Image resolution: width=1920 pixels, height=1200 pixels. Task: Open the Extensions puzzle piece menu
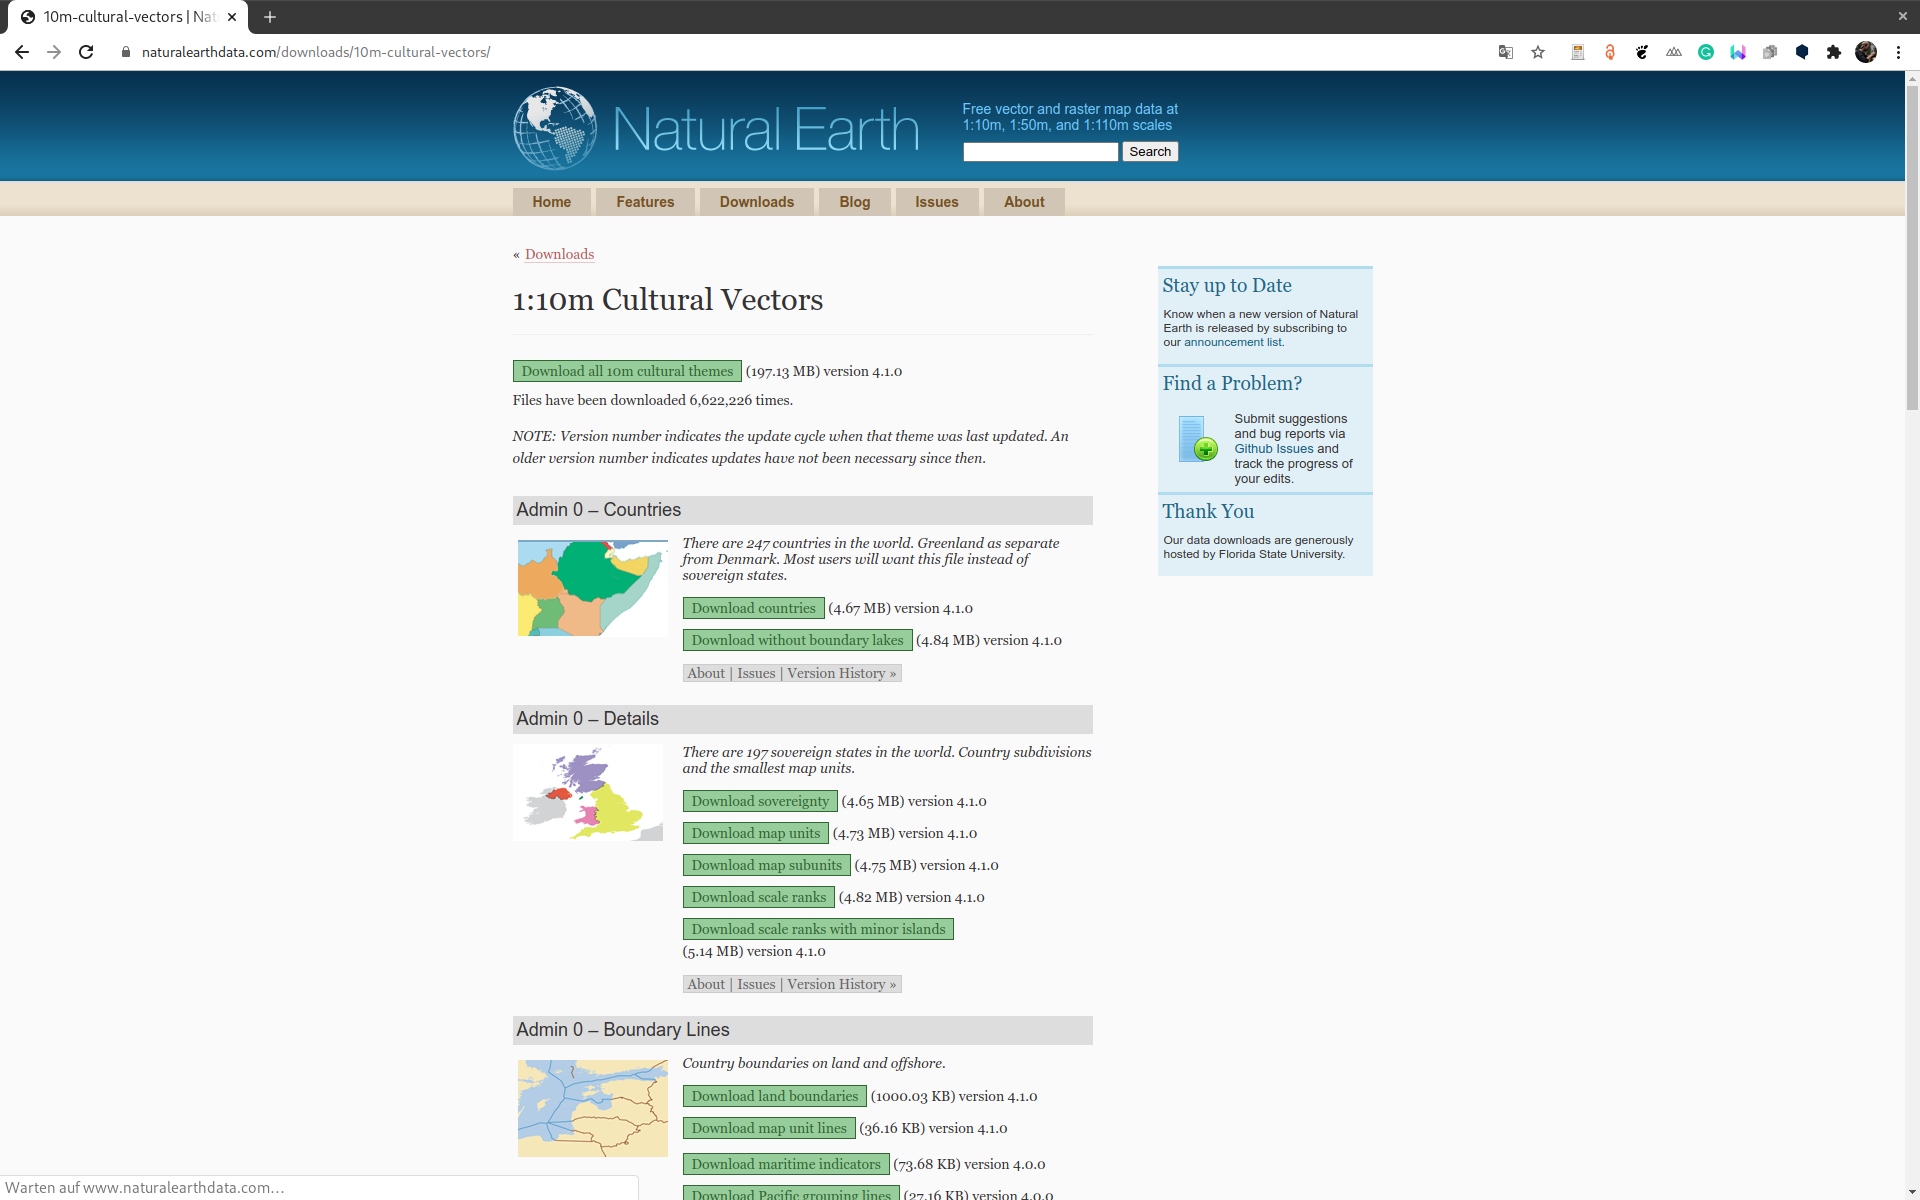pyautogui.click(x=1833, y=52)
